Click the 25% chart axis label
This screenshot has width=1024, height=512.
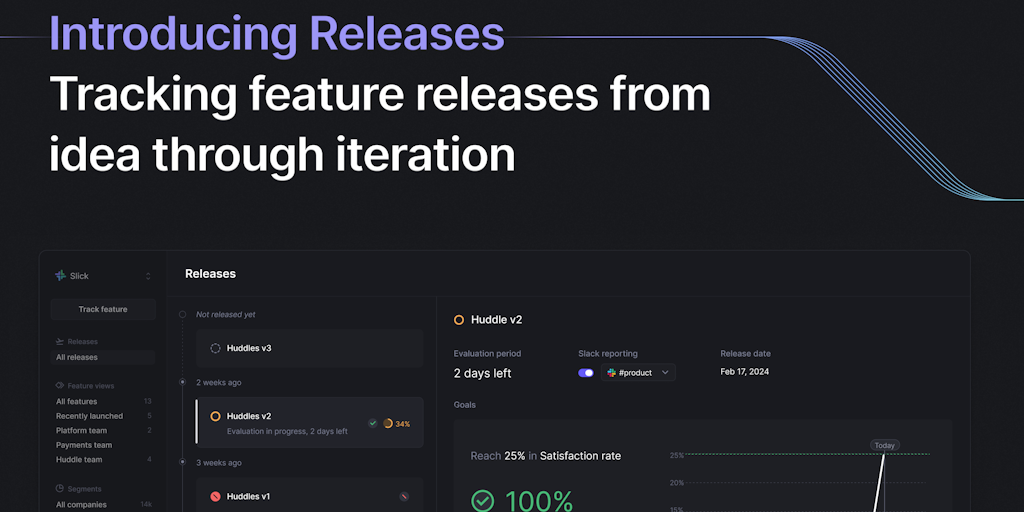677,455
